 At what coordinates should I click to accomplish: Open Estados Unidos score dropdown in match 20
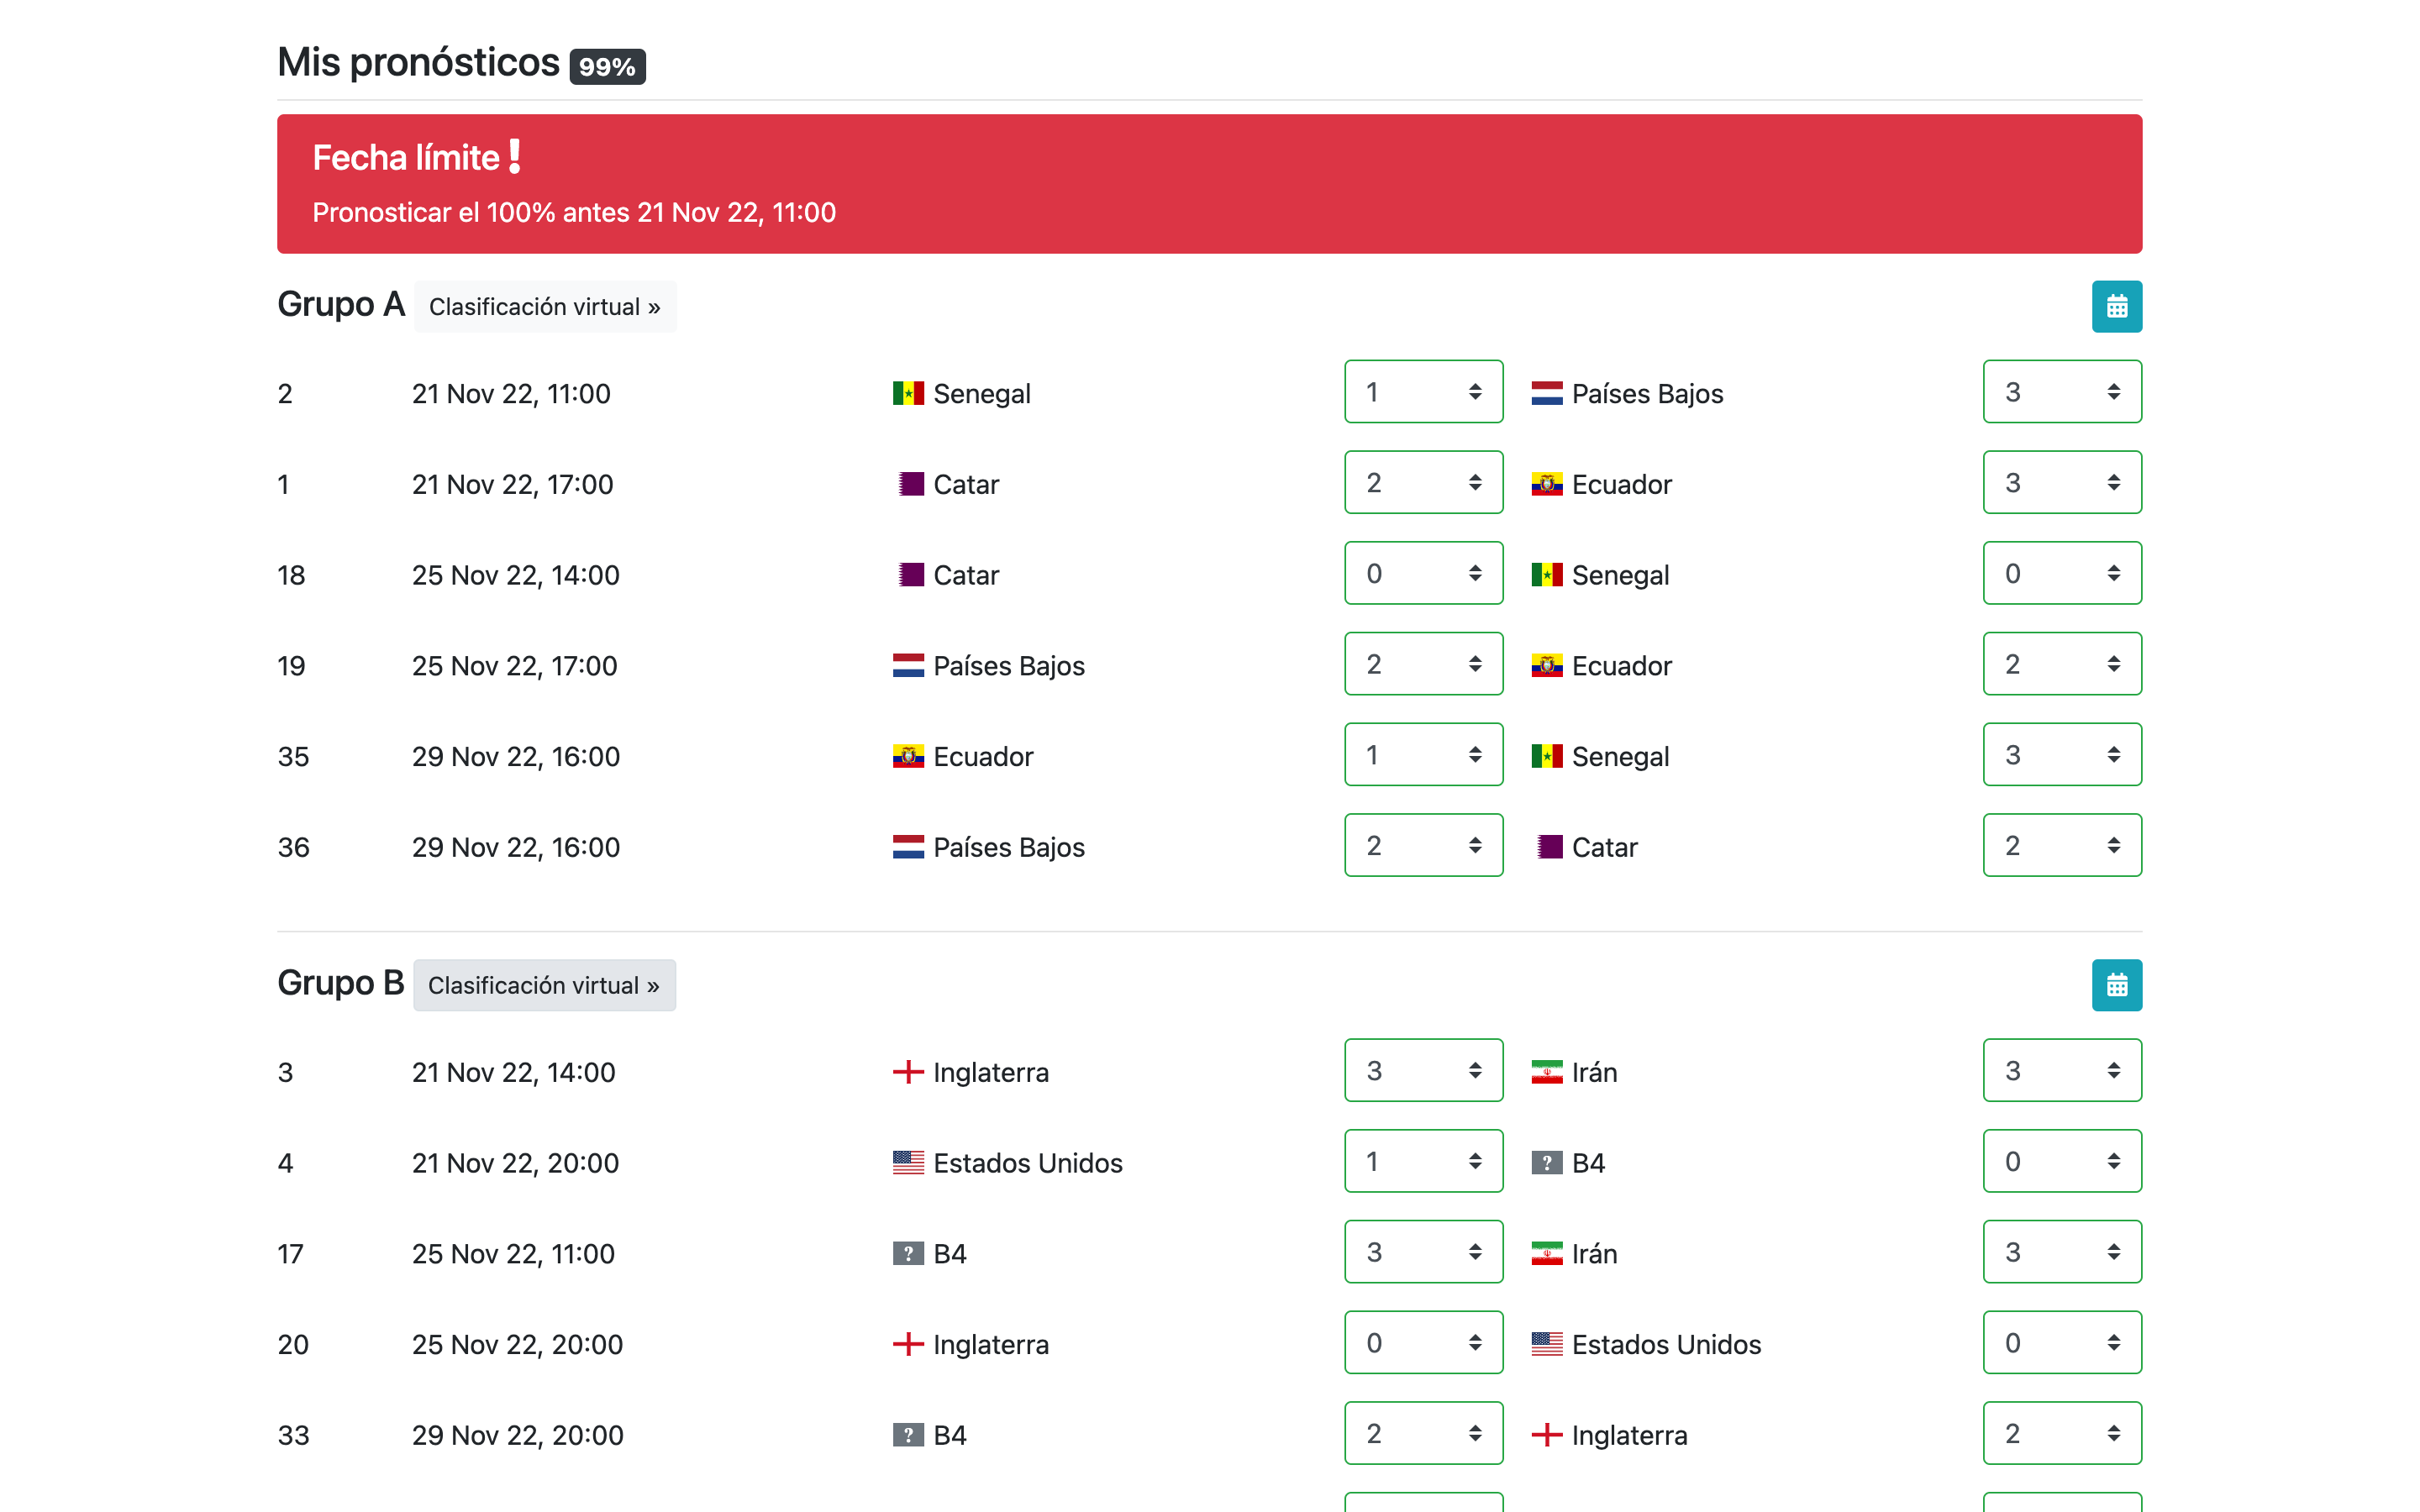[2062, 1342]
